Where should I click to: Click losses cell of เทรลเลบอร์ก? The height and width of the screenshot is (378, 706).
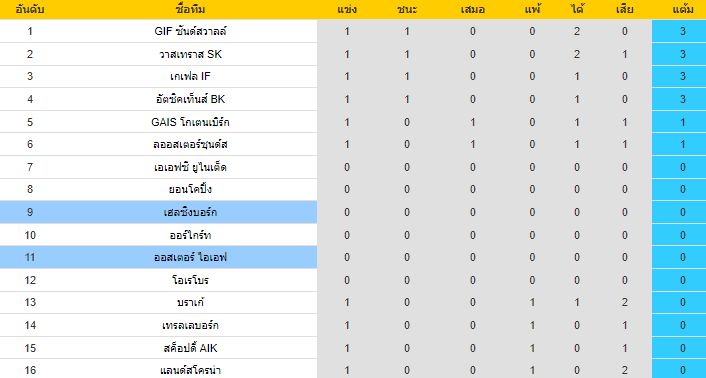pyautogui.click(x=532, y=325)
